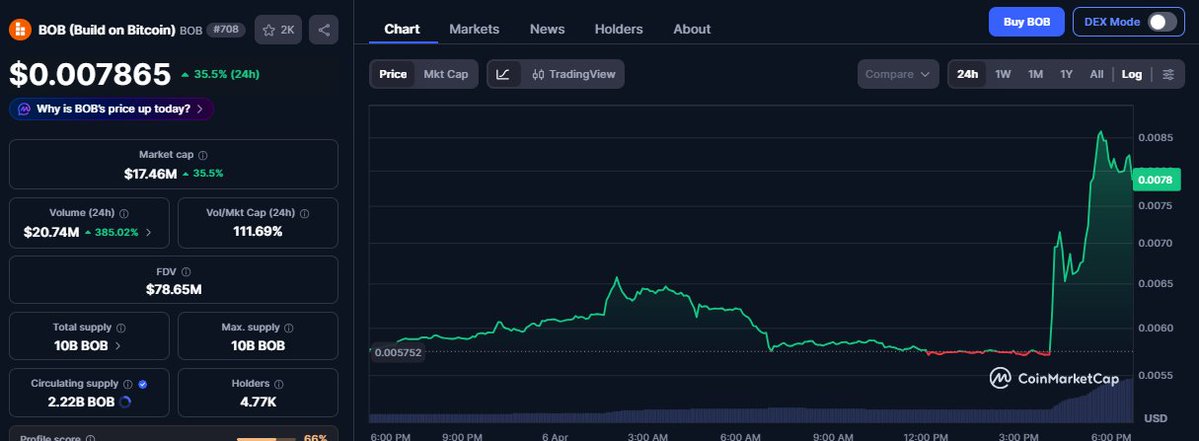
Task: Select the 1M time range
Action: click(x=1035, y=74)
